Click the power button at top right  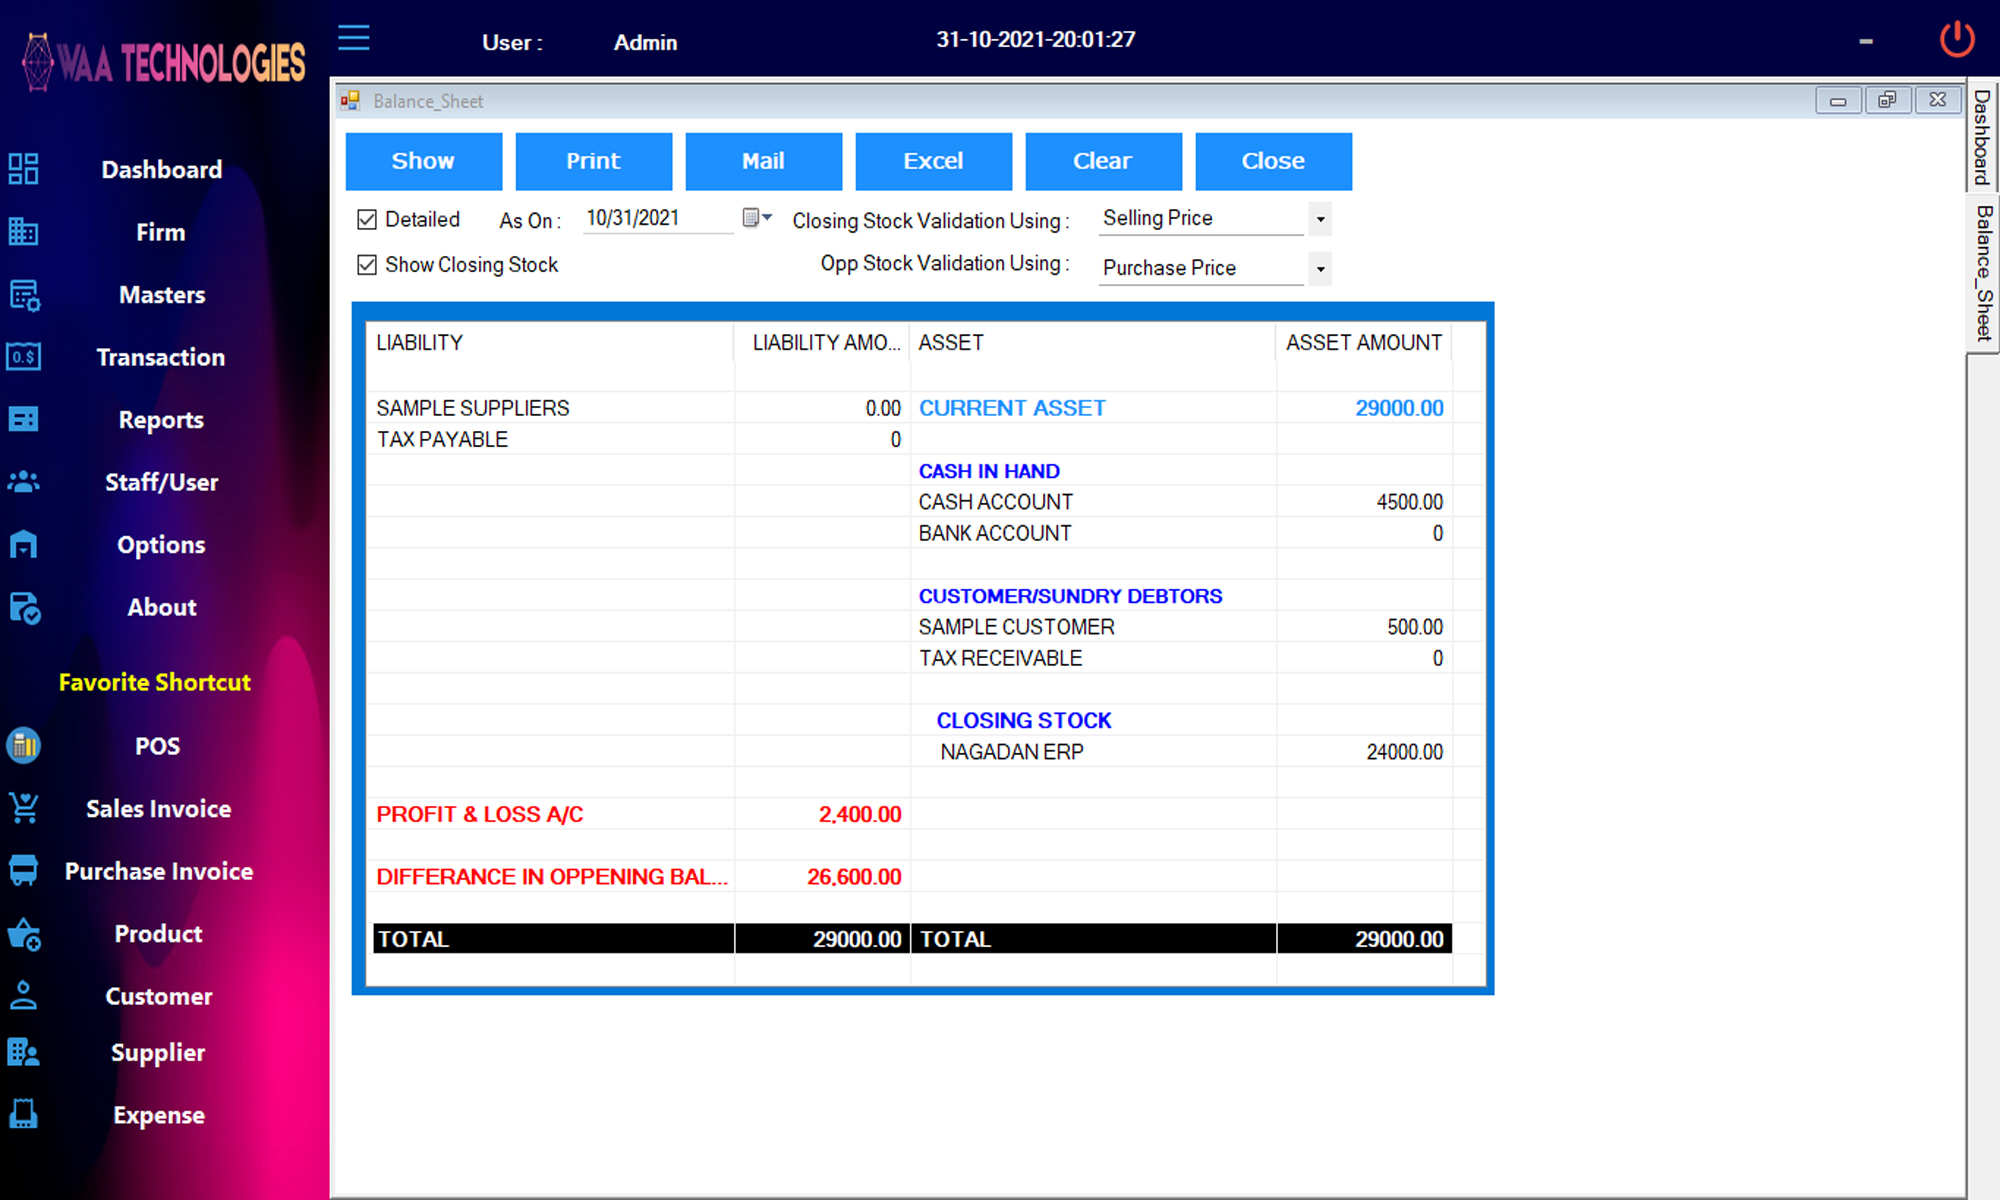coord(1956,38)
